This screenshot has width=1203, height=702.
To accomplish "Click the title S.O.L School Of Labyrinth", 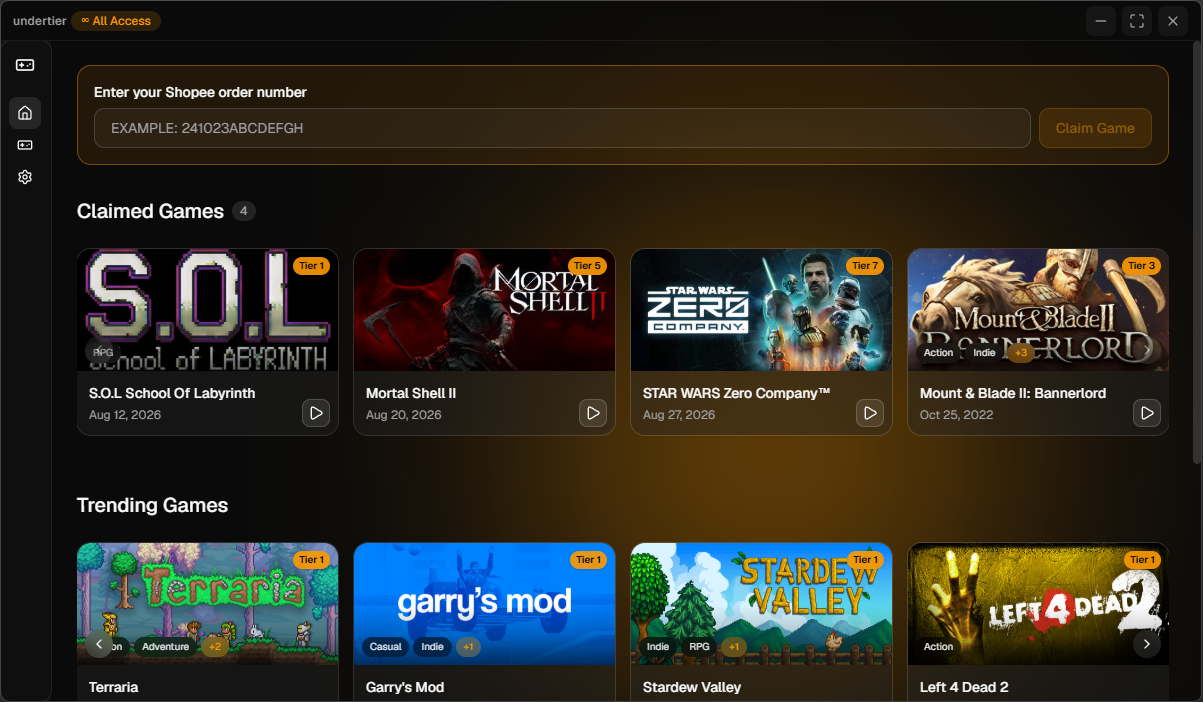I will coord(172,393).
